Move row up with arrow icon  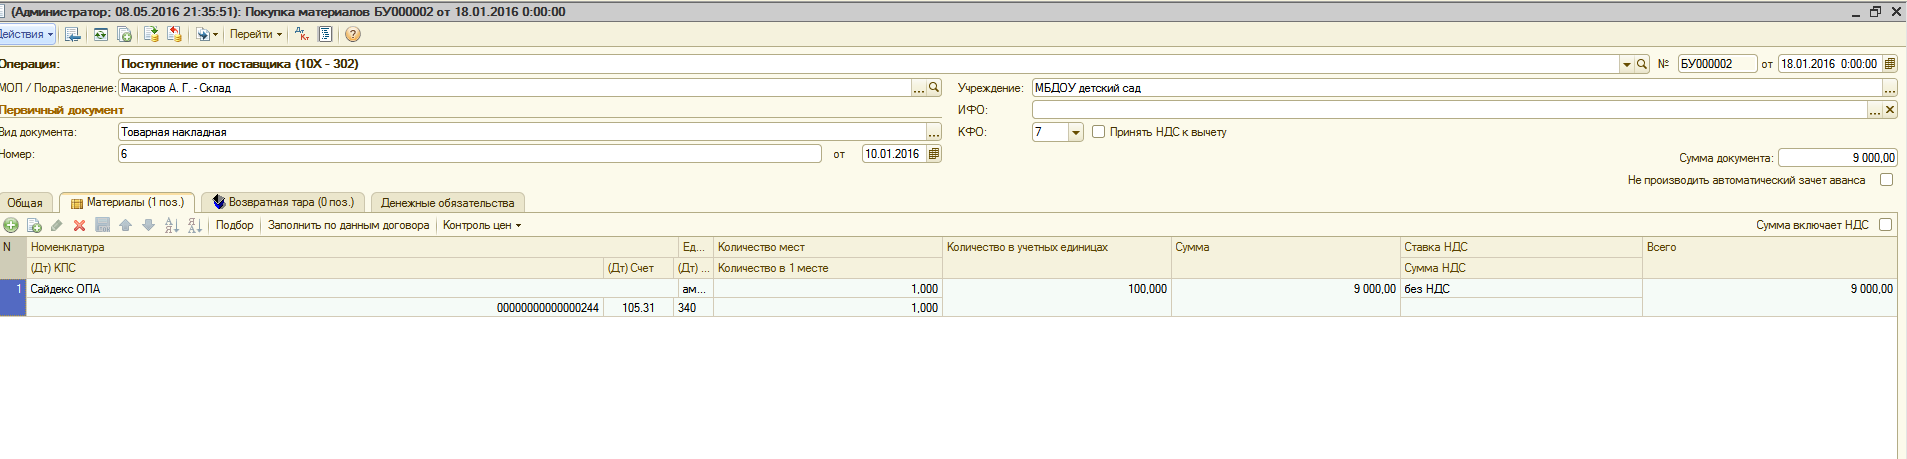(x=125, y=225)
